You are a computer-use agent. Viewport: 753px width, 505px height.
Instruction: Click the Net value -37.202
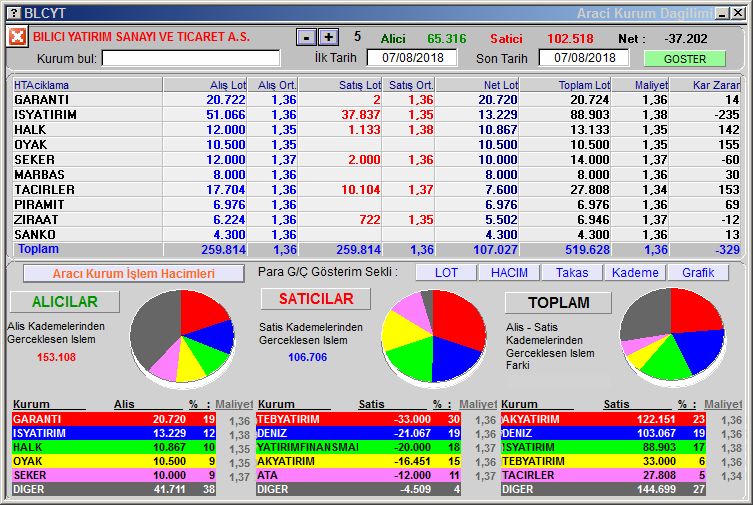coord(686,38)
